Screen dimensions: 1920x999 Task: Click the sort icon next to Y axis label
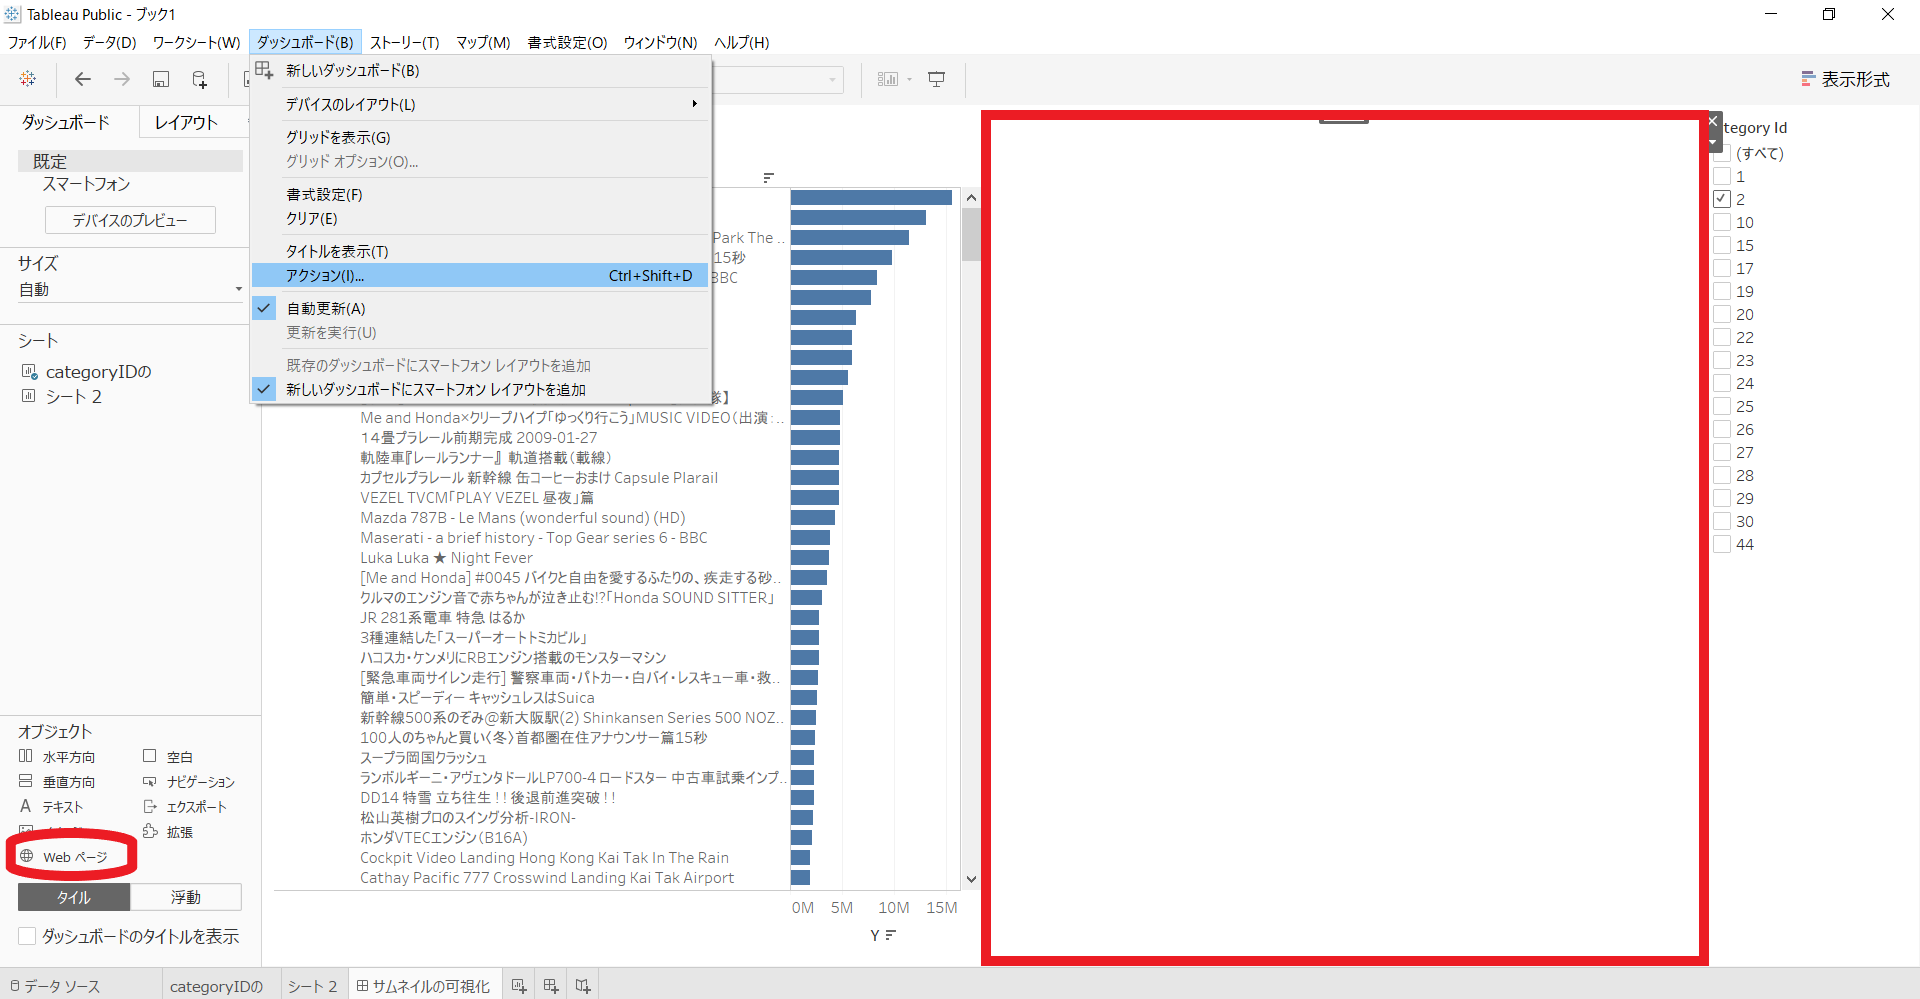point(890,935)
